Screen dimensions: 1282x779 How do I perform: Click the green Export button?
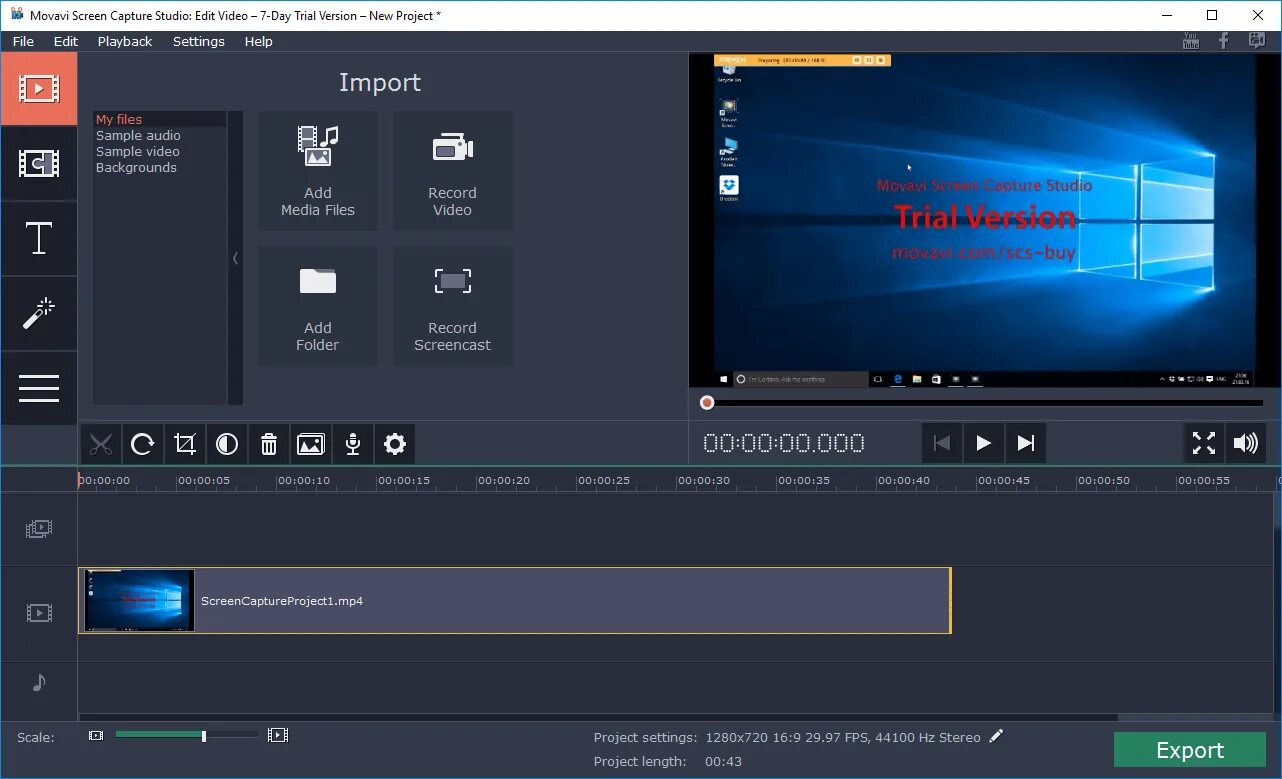(x=1190, y=750)
